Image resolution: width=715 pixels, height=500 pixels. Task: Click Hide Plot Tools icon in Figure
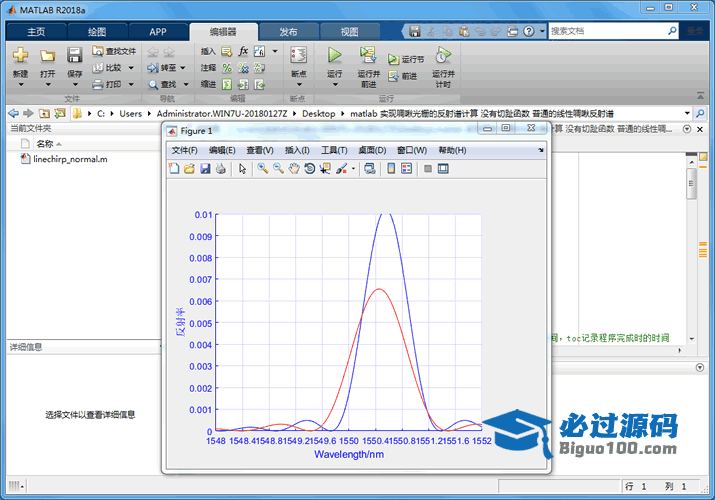428,169
